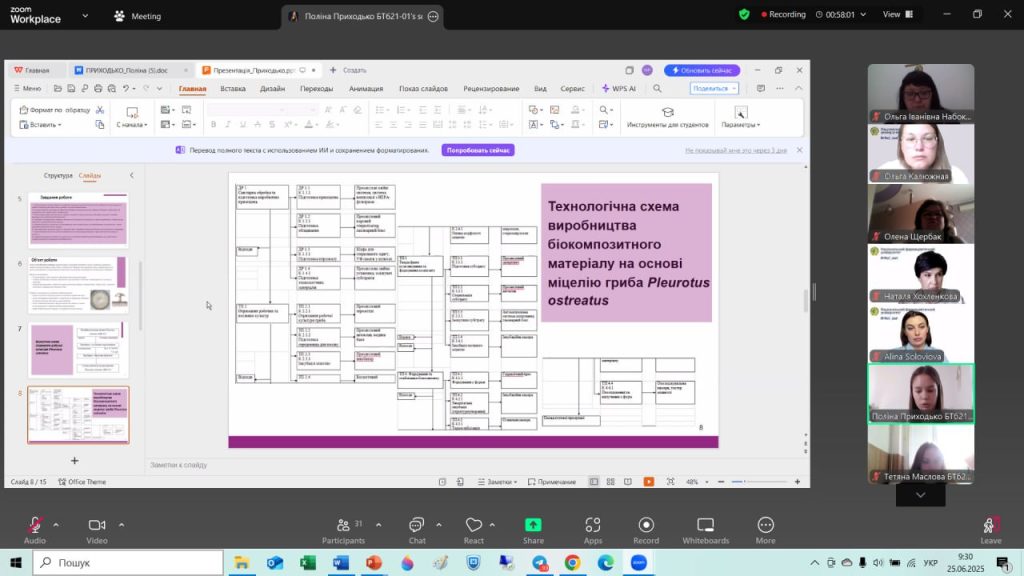This screenshot has height=576, width=1024.
Task: Create a new document with Создать
Action: click(349, 70)
